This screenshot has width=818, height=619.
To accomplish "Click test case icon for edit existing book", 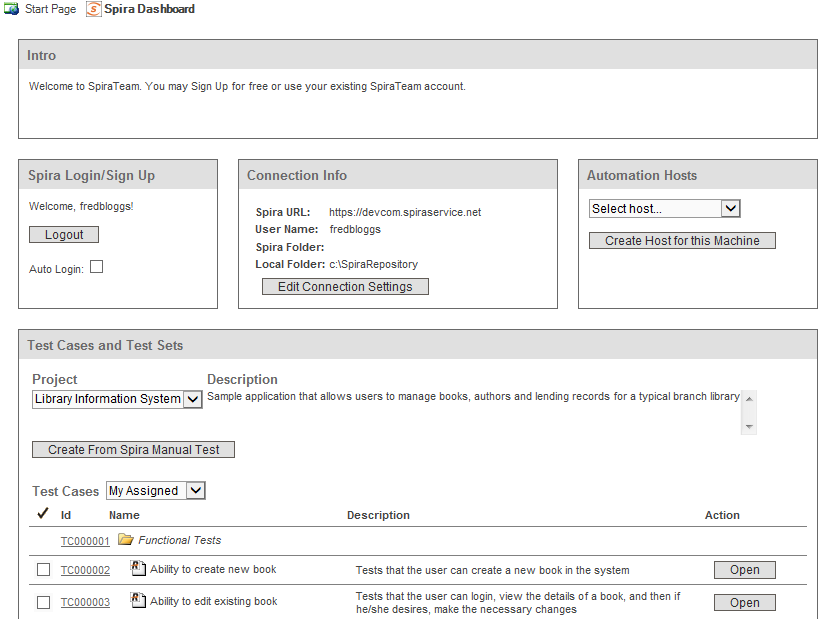I will pos(138,601).
